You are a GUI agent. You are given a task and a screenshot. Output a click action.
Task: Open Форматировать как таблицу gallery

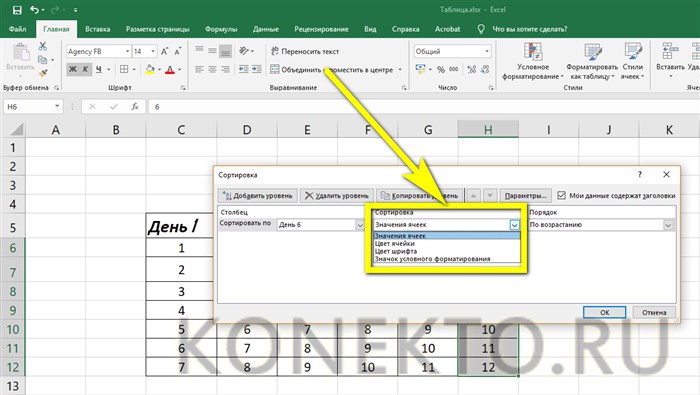(592, 62)
